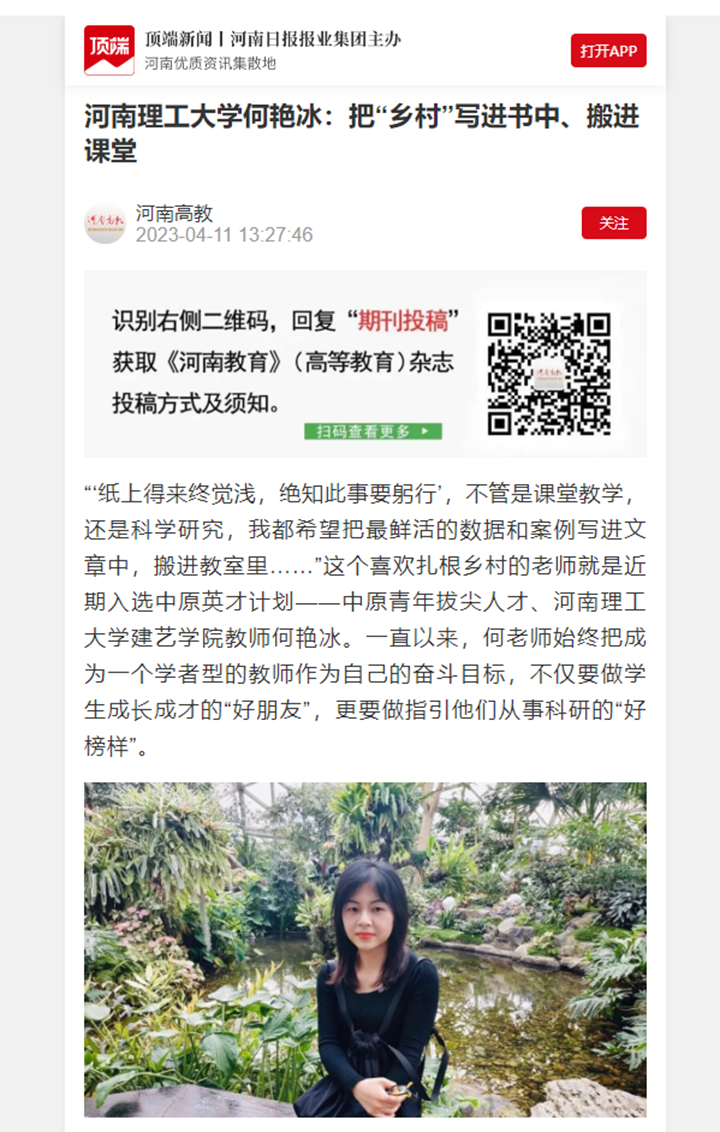Click the green 扫码查看更多 button

point(373,432)
